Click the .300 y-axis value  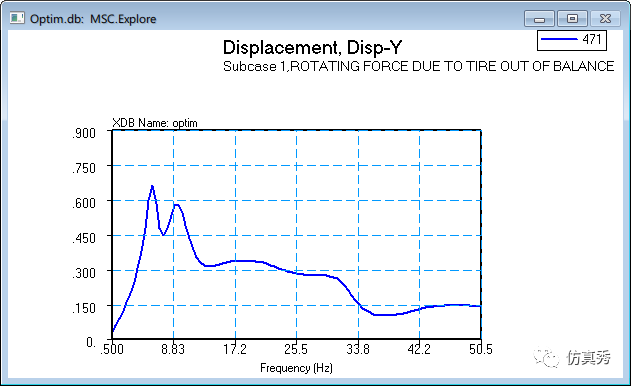coord(84,273)
